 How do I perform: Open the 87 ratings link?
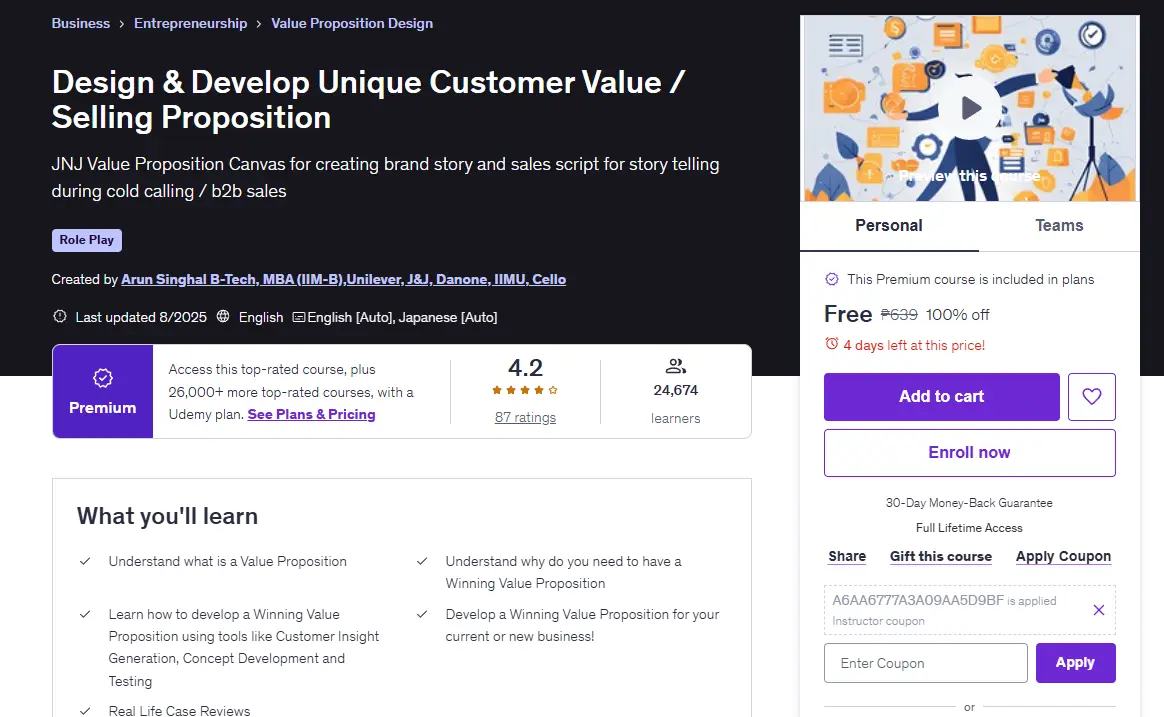[x=525, y=417]
